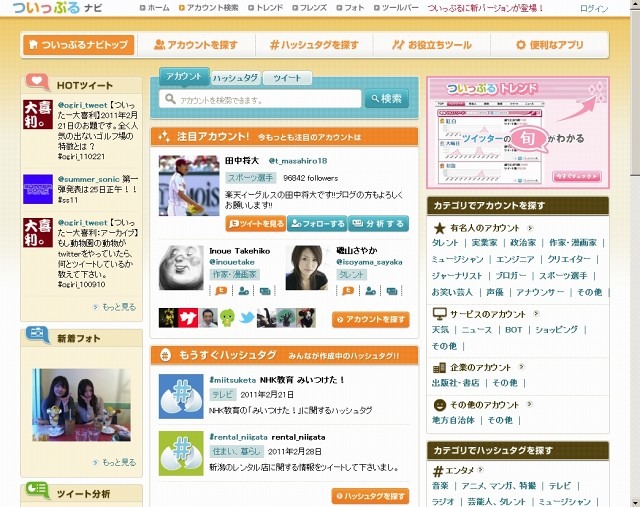Viewport: 640px width, 507px height.
Task: Click ついっぷるに新バージョンが登場 announcement link
Action: pyautogui.click(x=486, y=8)
